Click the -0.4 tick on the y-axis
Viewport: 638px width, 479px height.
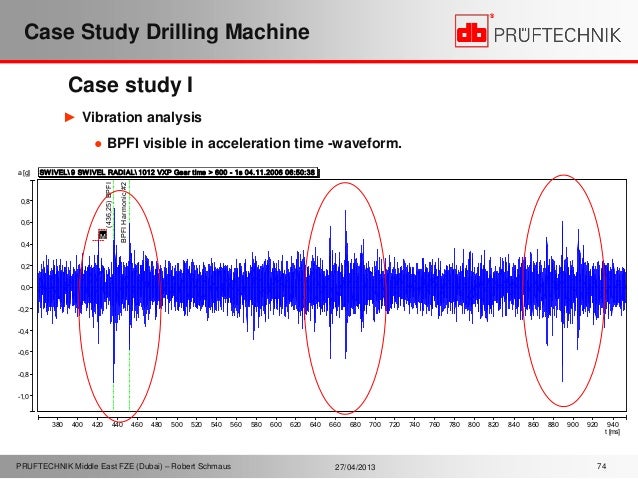click(24, 331)
